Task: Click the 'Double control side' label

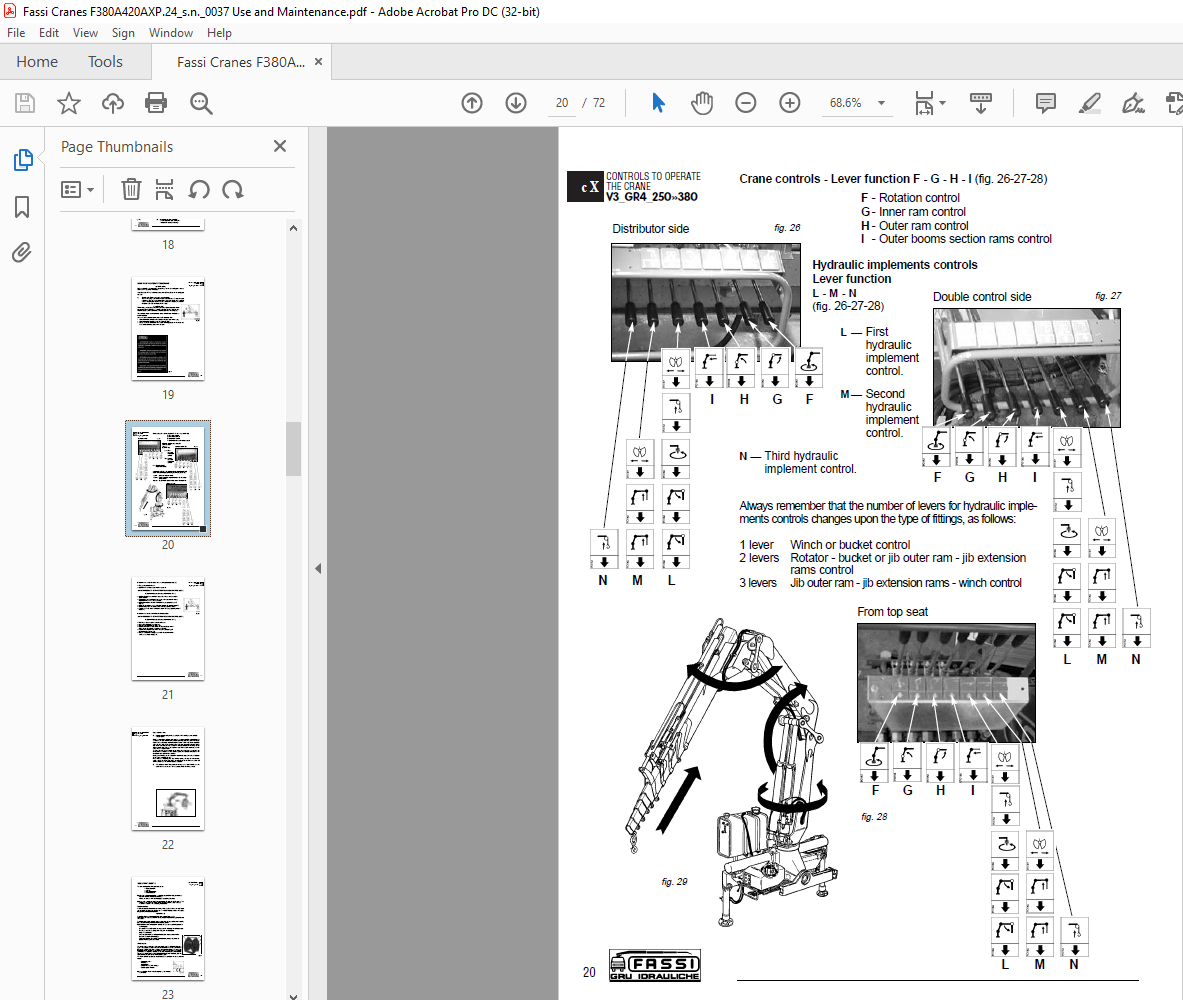Action: pyautogui.click(x=982, y=297)
